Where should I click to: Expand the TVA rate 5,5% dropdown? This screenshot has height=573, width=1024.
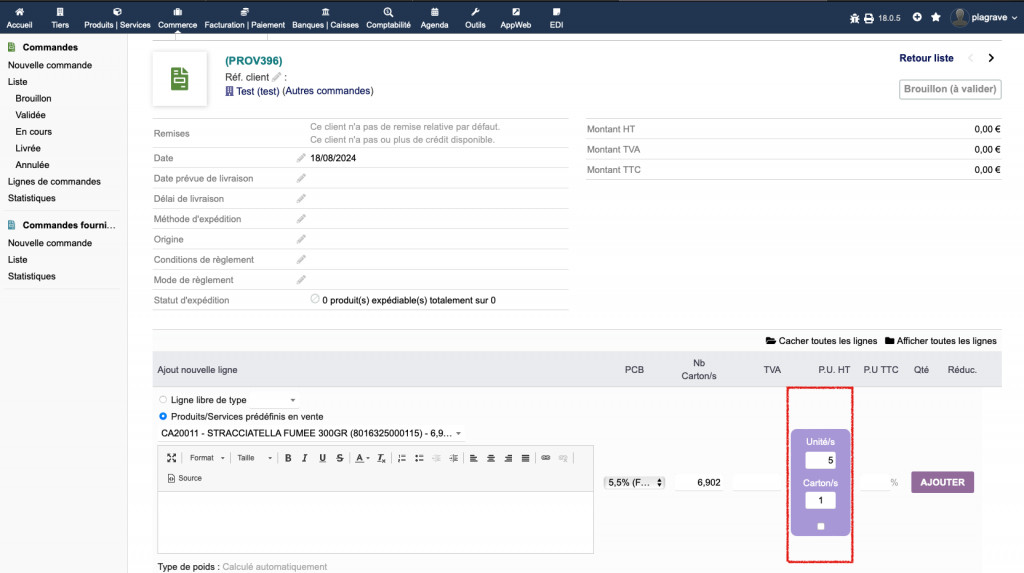pos(634,482)
